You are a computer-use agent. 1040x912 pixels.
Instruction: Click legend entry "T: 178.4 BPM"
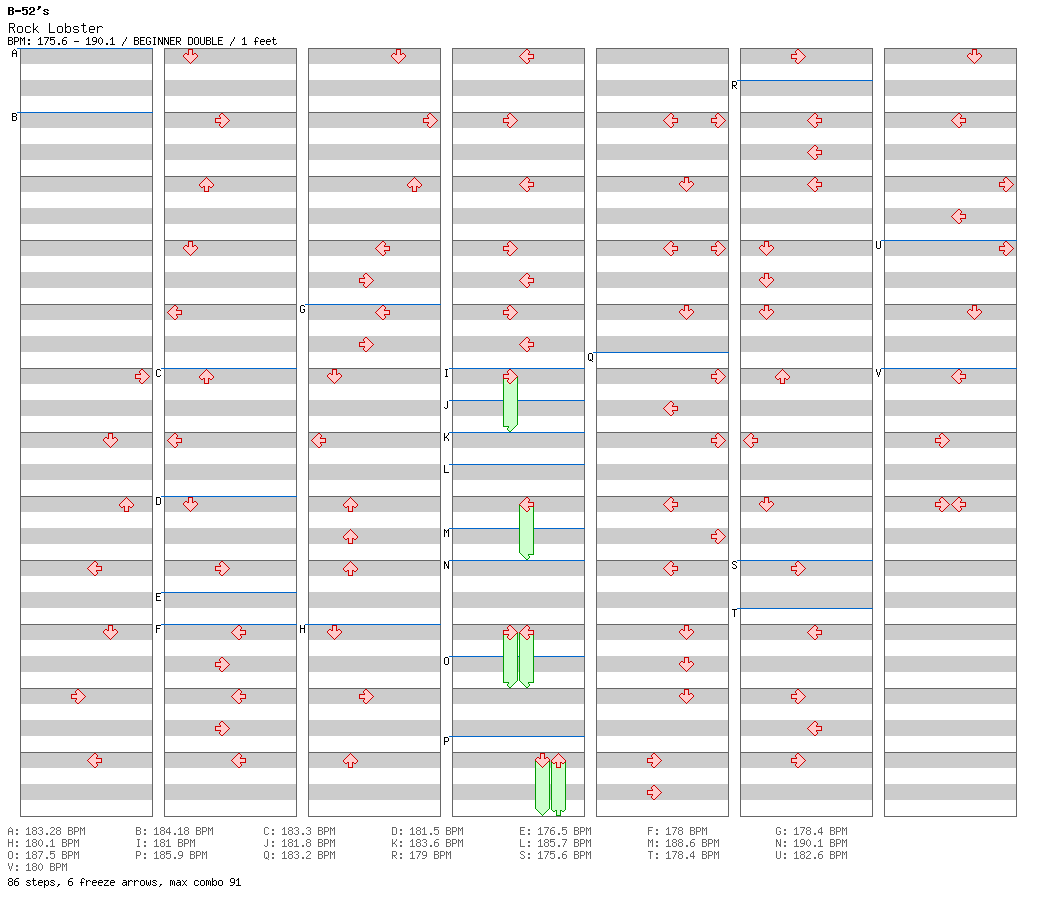tap(683, 856)
